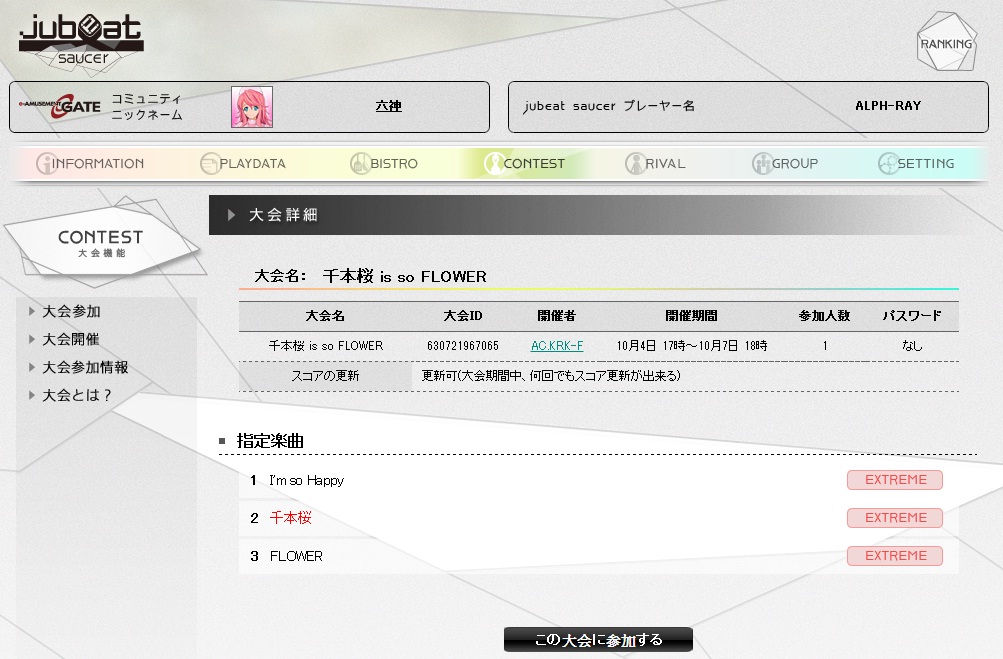The width and height of the screenshot is (1003, 659).
Task: Open the INFORMATION tab label
Action: (x=98, y=164)
